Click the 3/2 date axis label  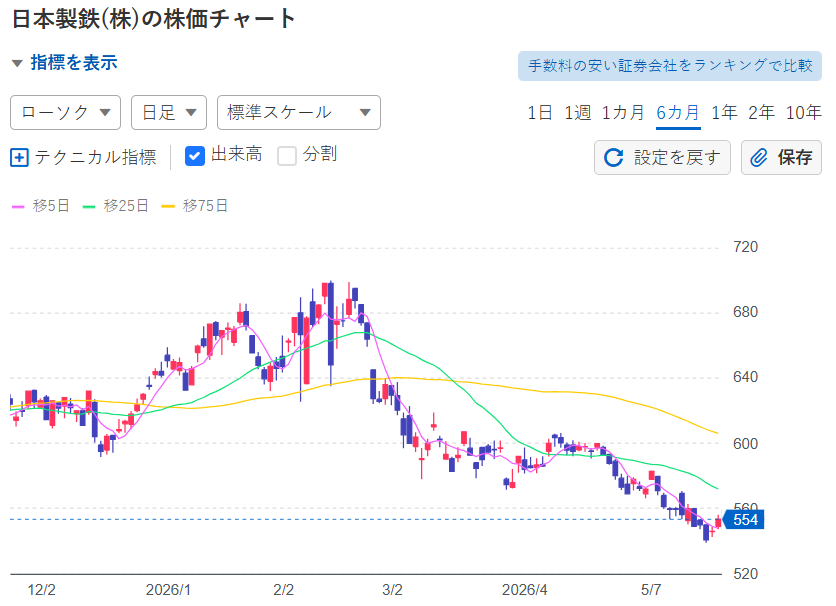392,590
